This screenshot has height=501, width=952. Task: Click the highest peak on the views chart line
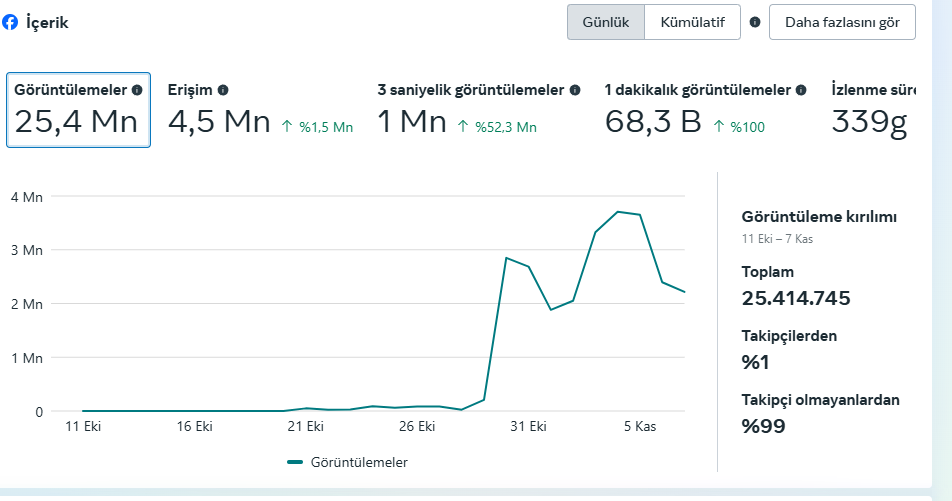[617, 212]
